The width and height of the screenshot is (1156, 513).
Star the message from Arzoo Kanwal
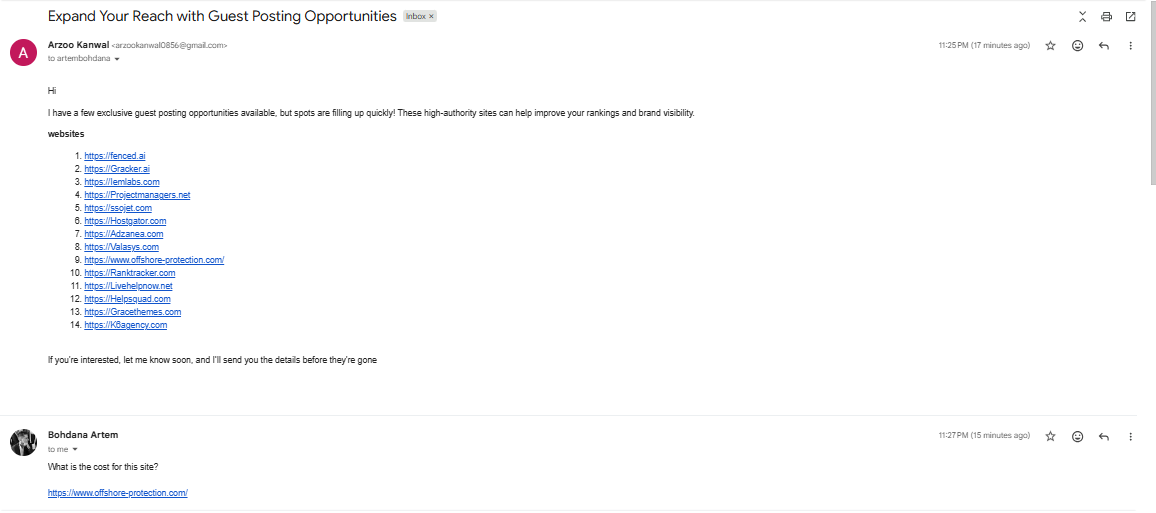tap(1050, 46)
